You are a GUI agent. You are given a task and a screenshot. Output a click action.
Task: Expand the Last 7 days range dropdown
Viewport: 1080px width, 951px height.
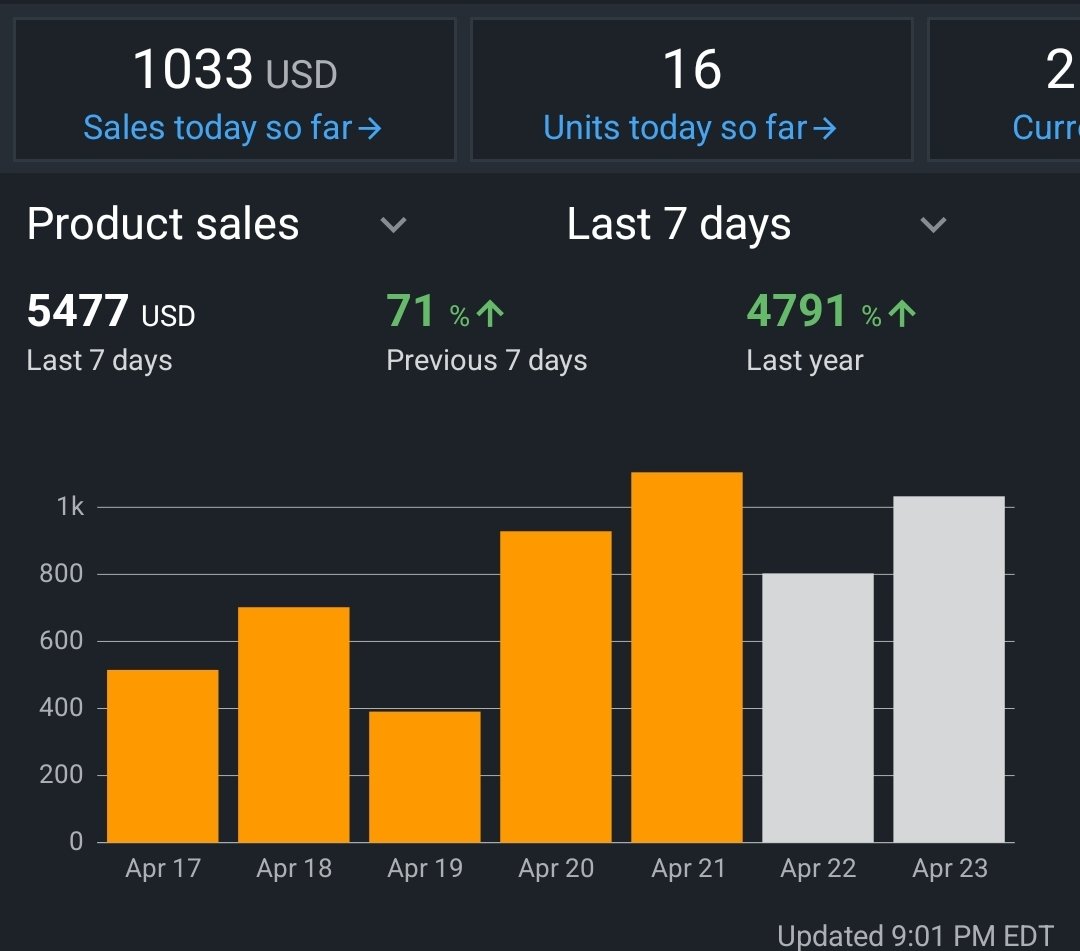click(x=757, y=224)
